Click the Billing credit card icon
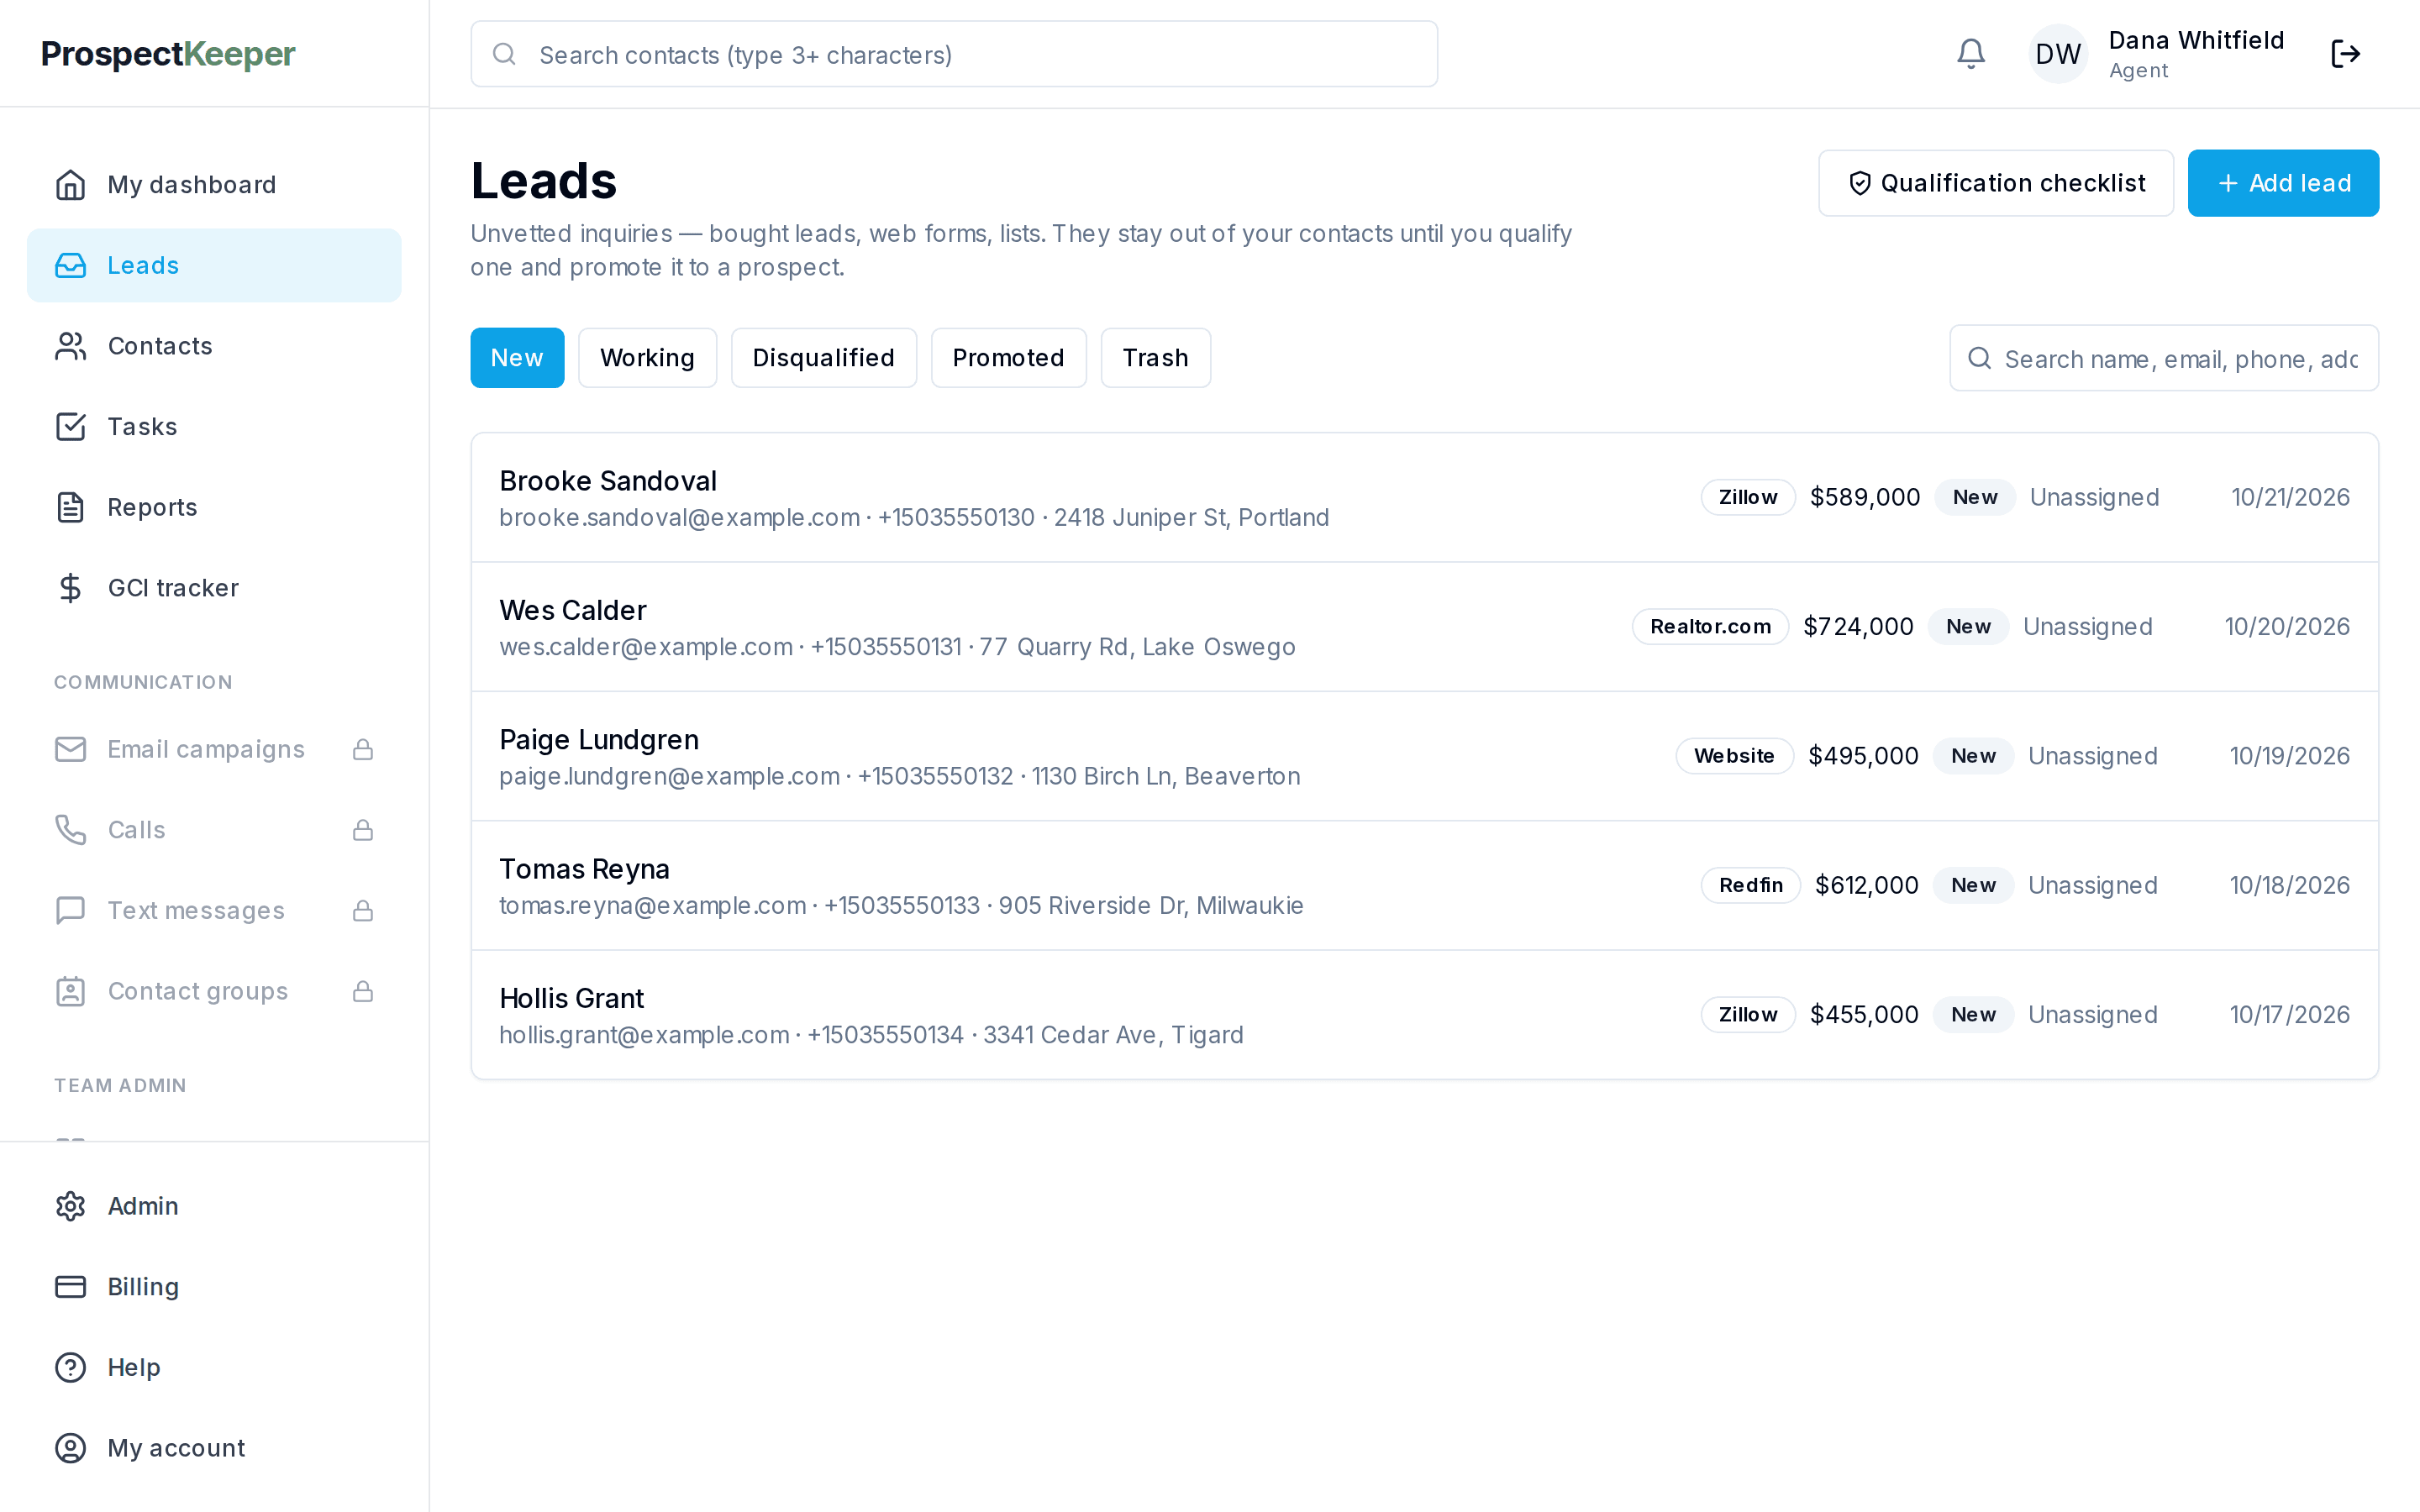 coord(70,1287)
